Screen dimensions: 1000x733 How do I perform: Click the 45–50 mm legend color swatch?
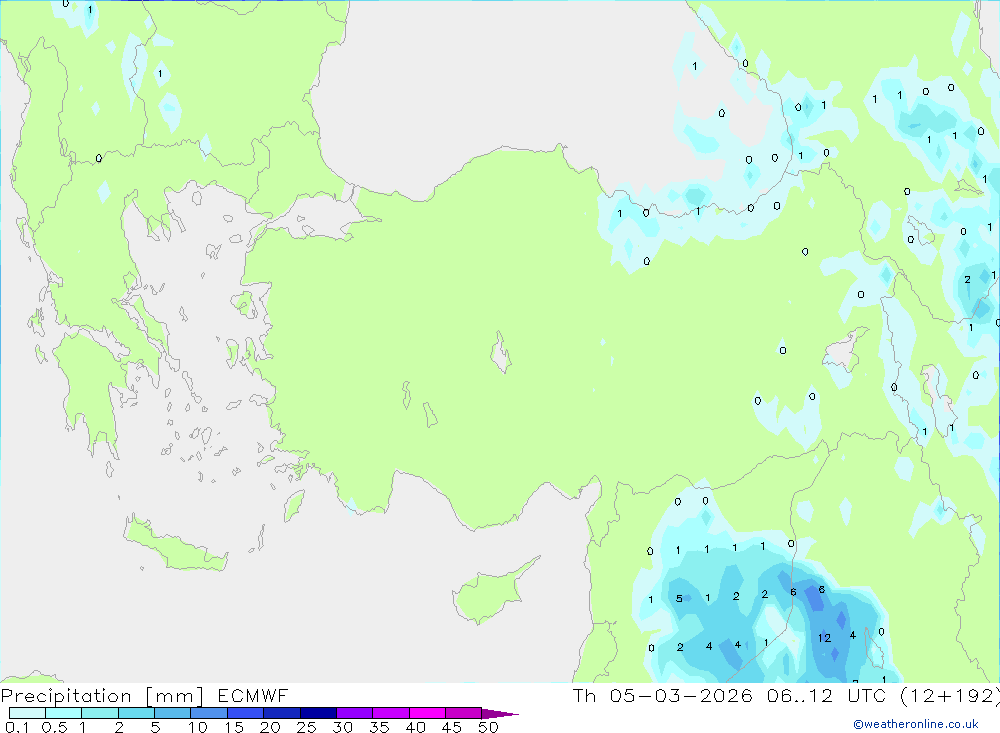click(x=463, y=713)
